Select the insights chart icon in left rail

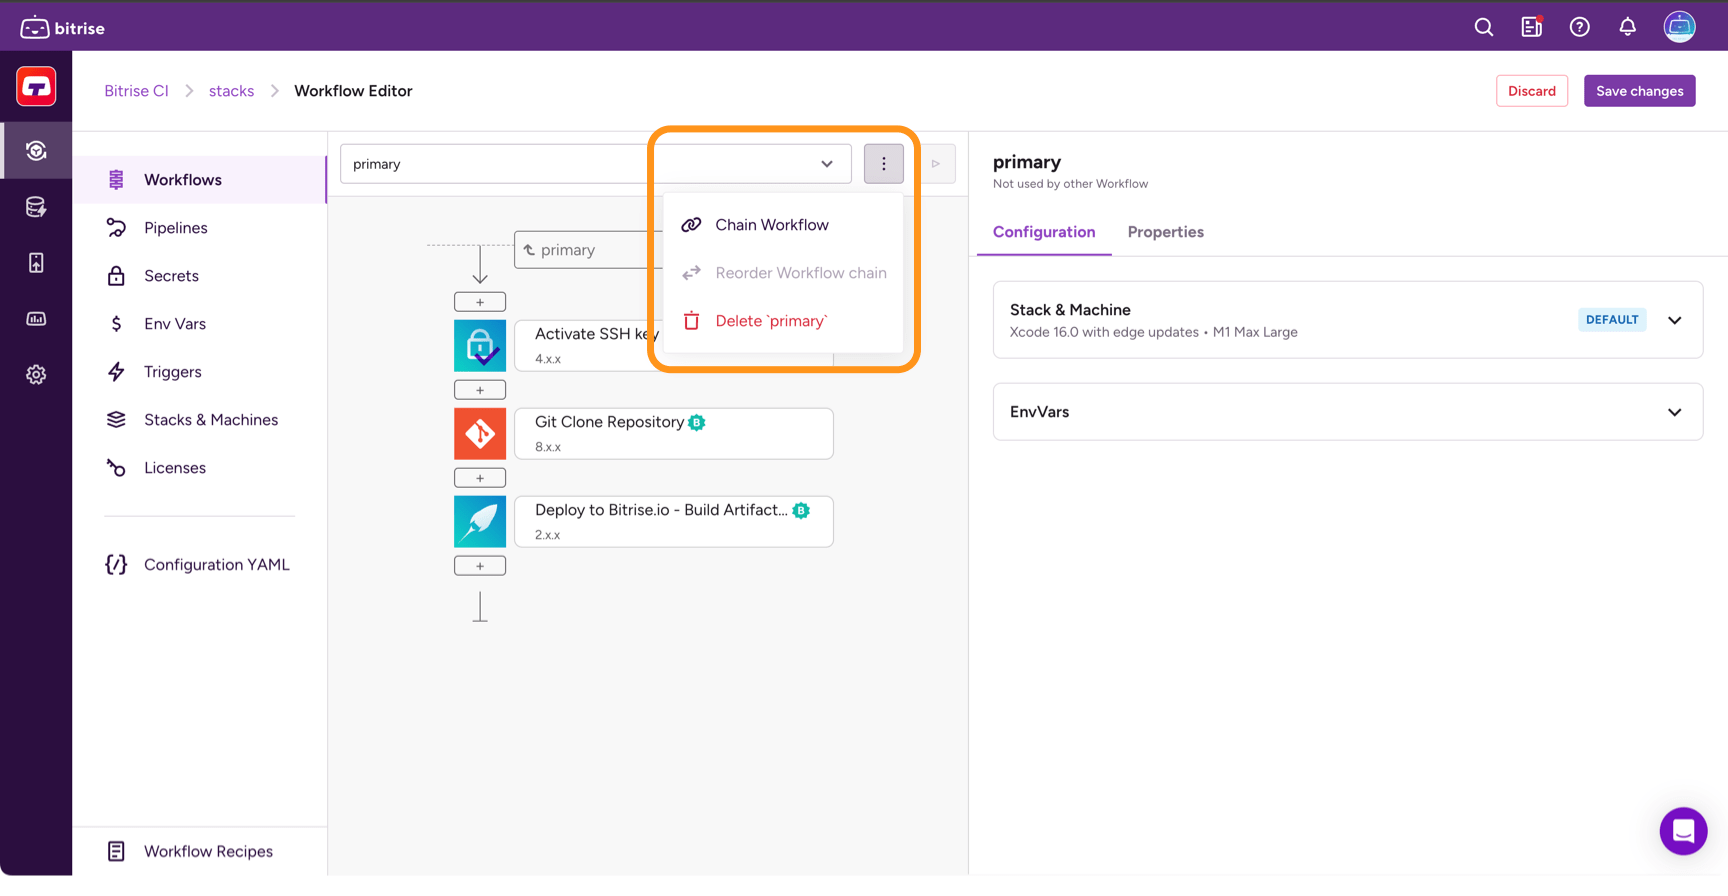click(36, 319)
